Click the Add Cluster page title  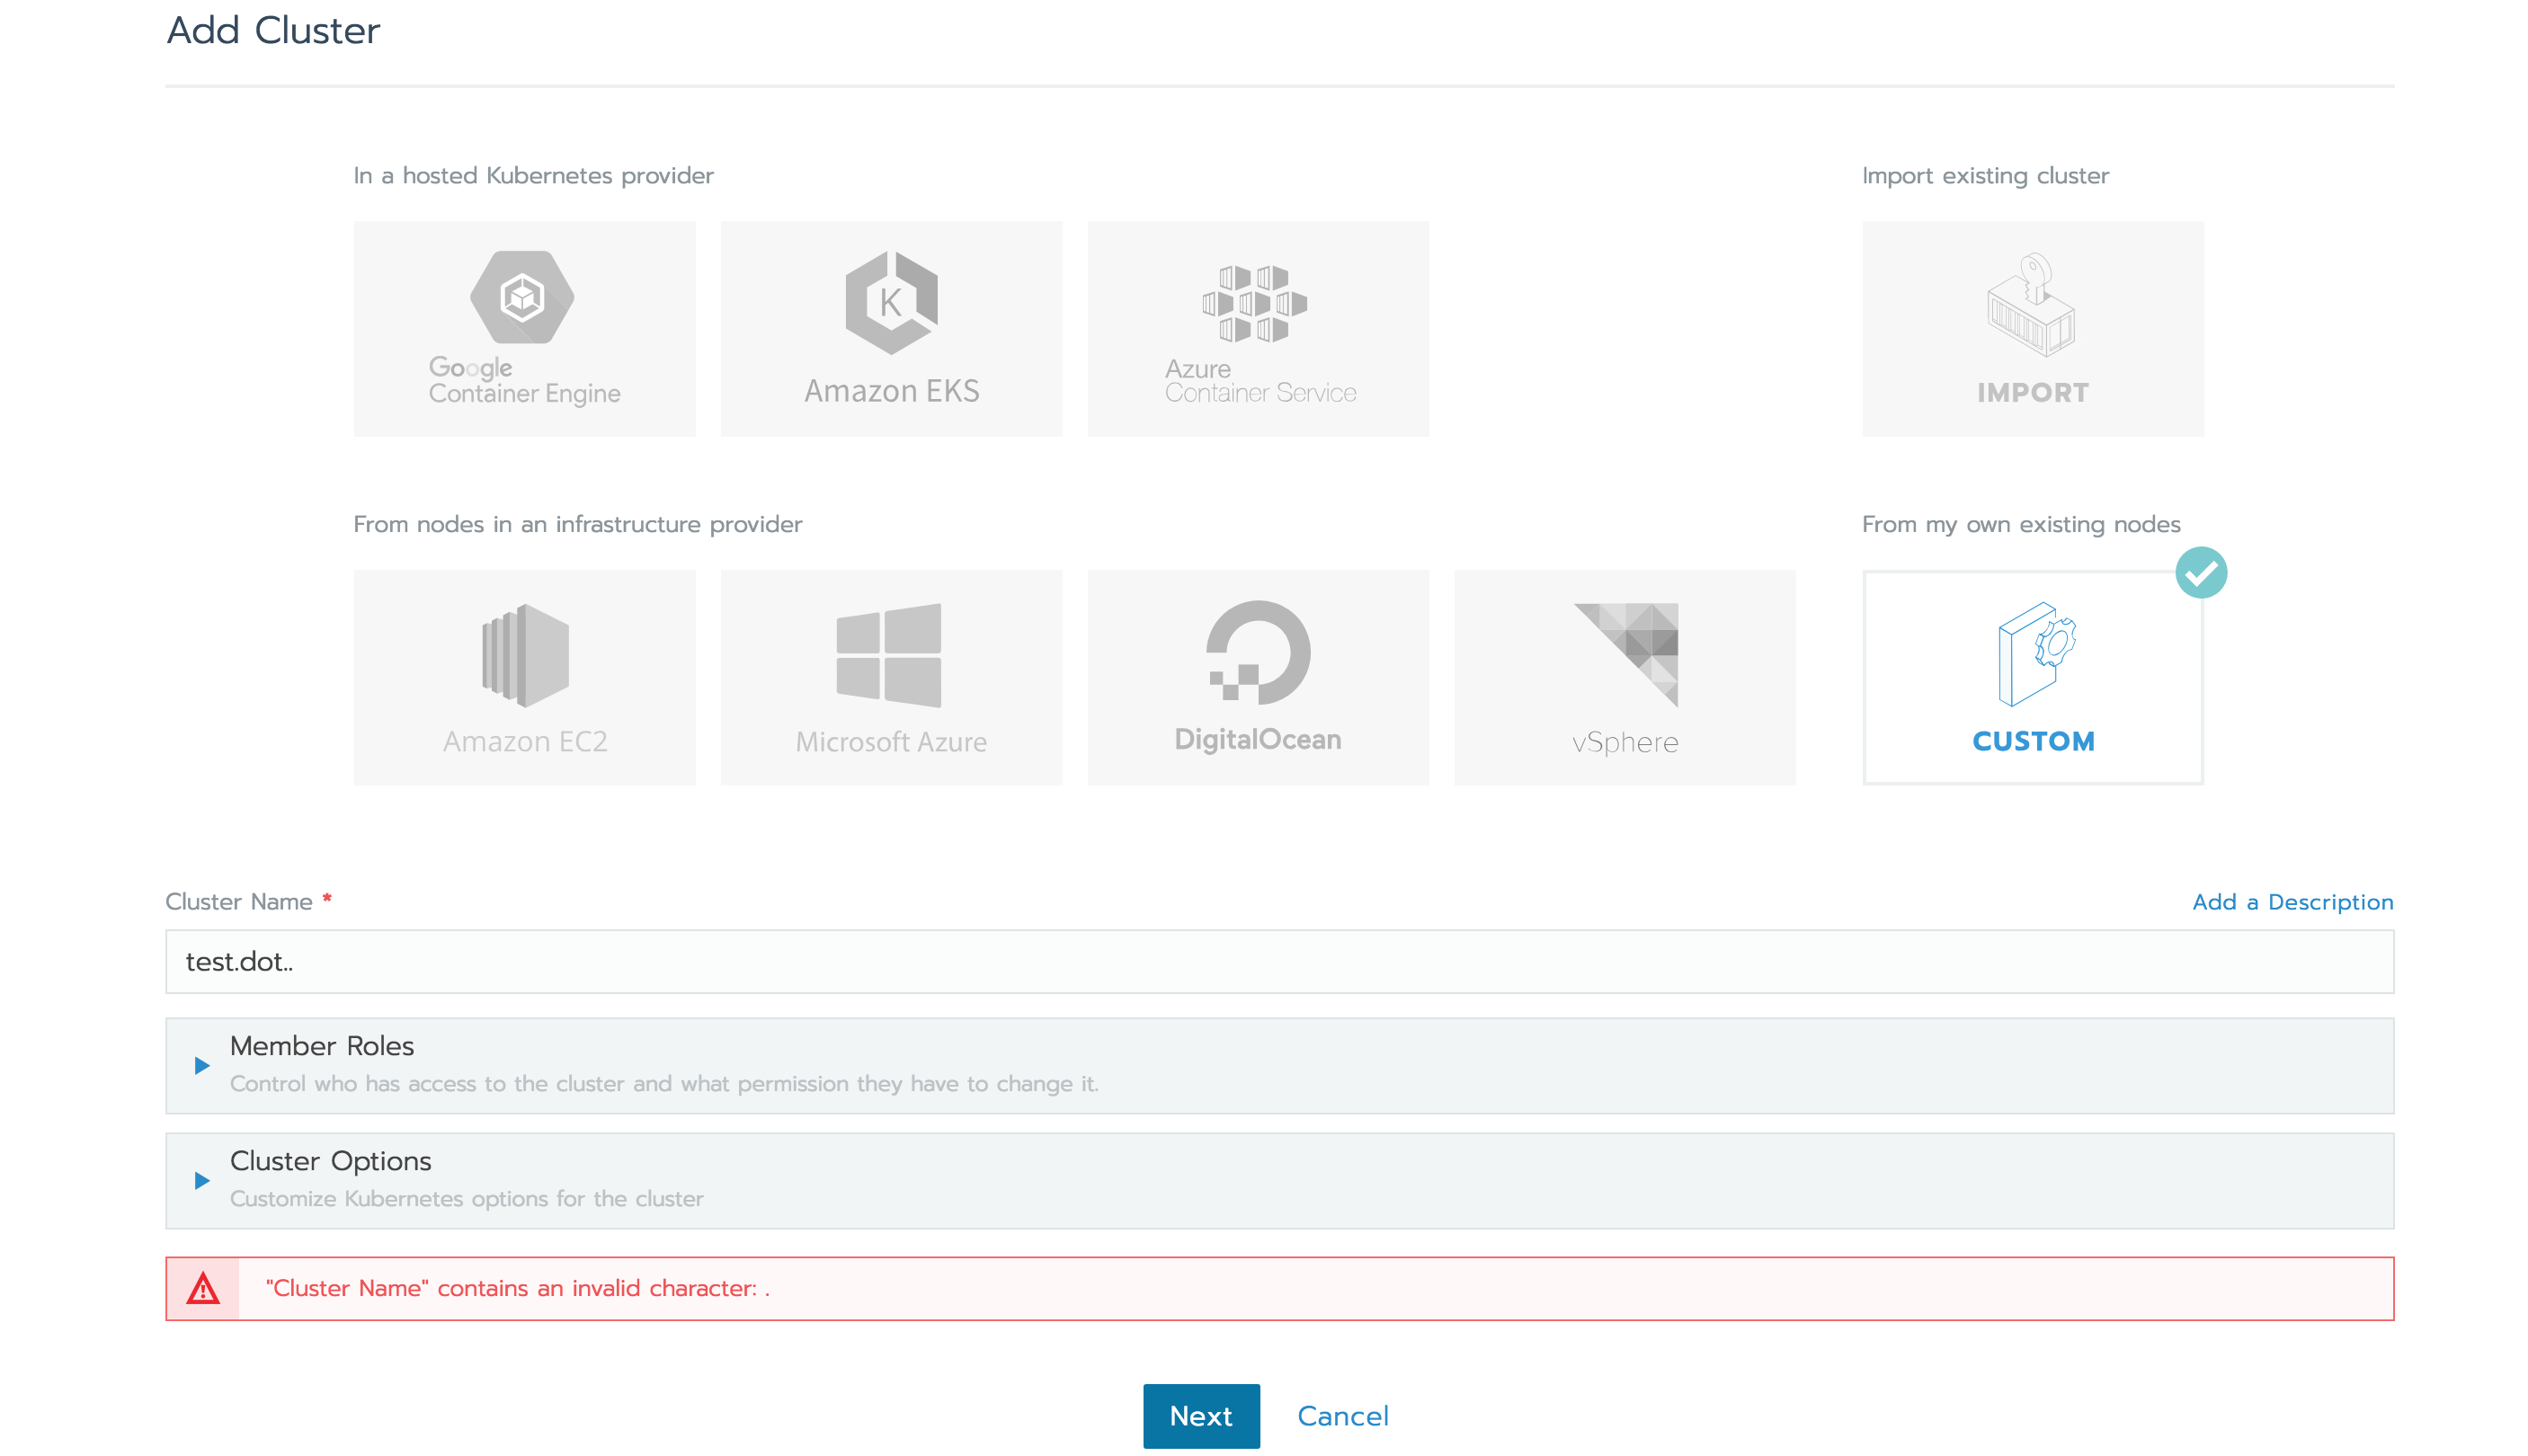(273, 30)
